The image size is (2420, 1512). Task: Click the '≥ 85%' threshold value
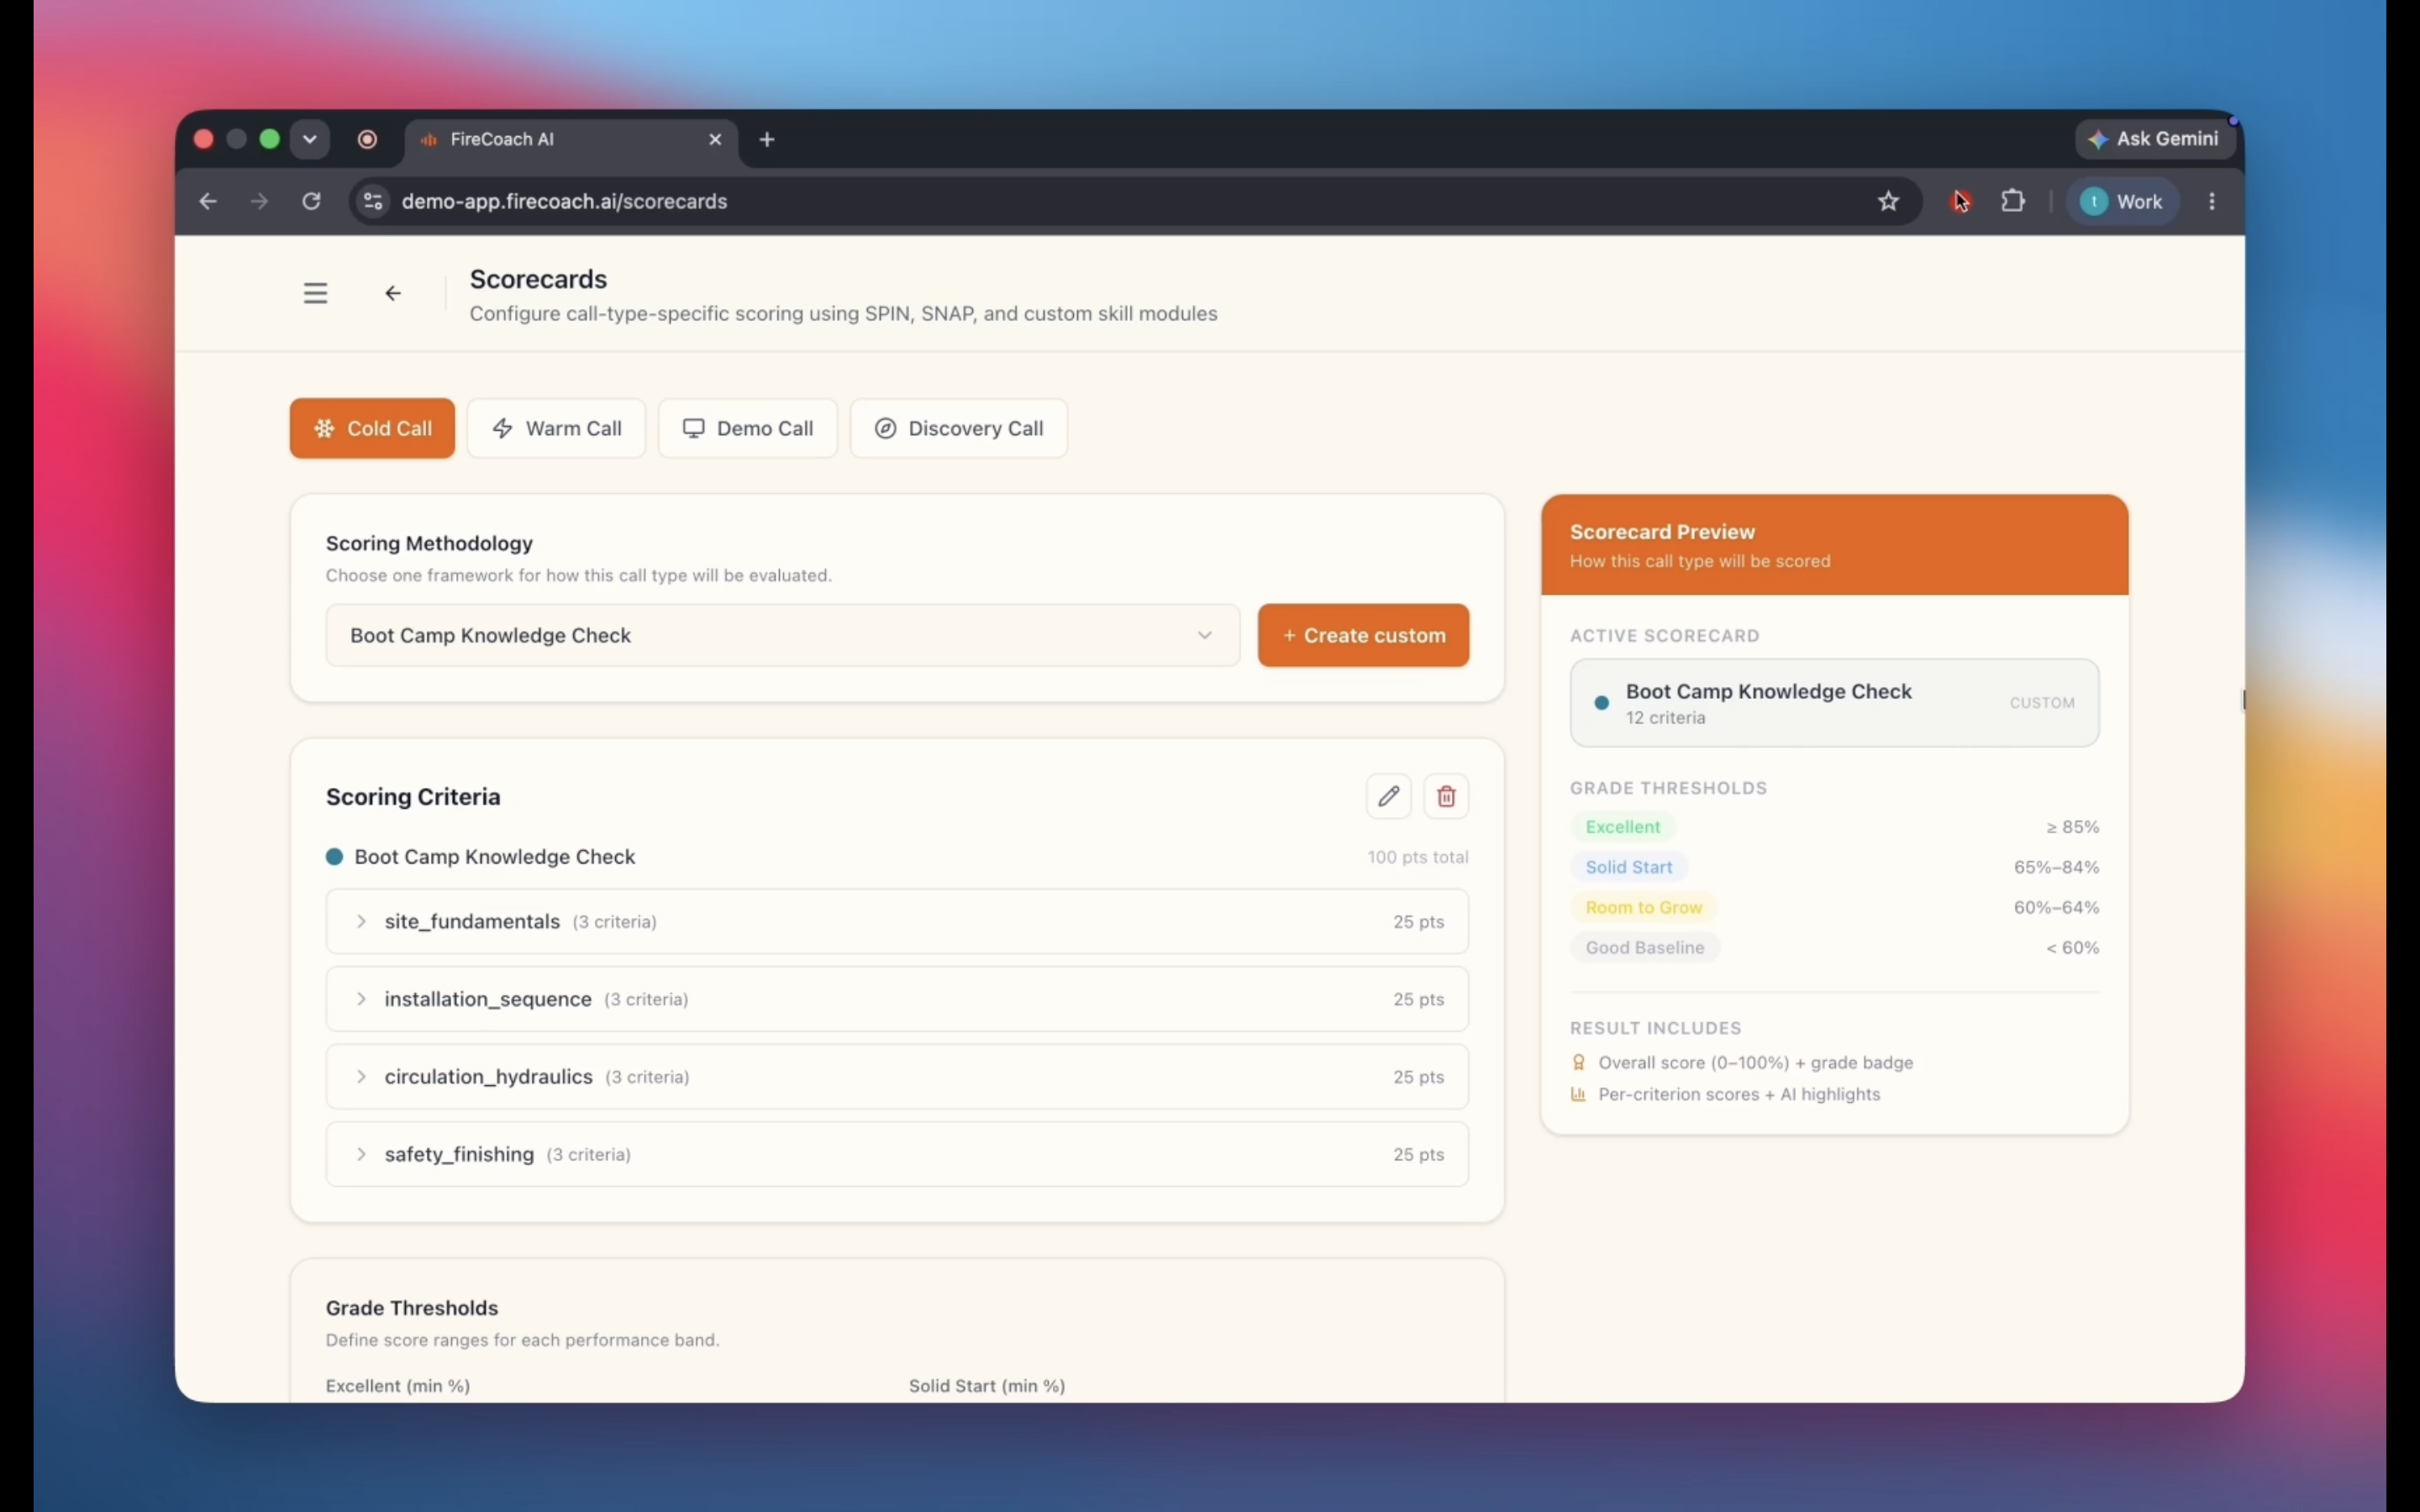[x=2072, y=827]
